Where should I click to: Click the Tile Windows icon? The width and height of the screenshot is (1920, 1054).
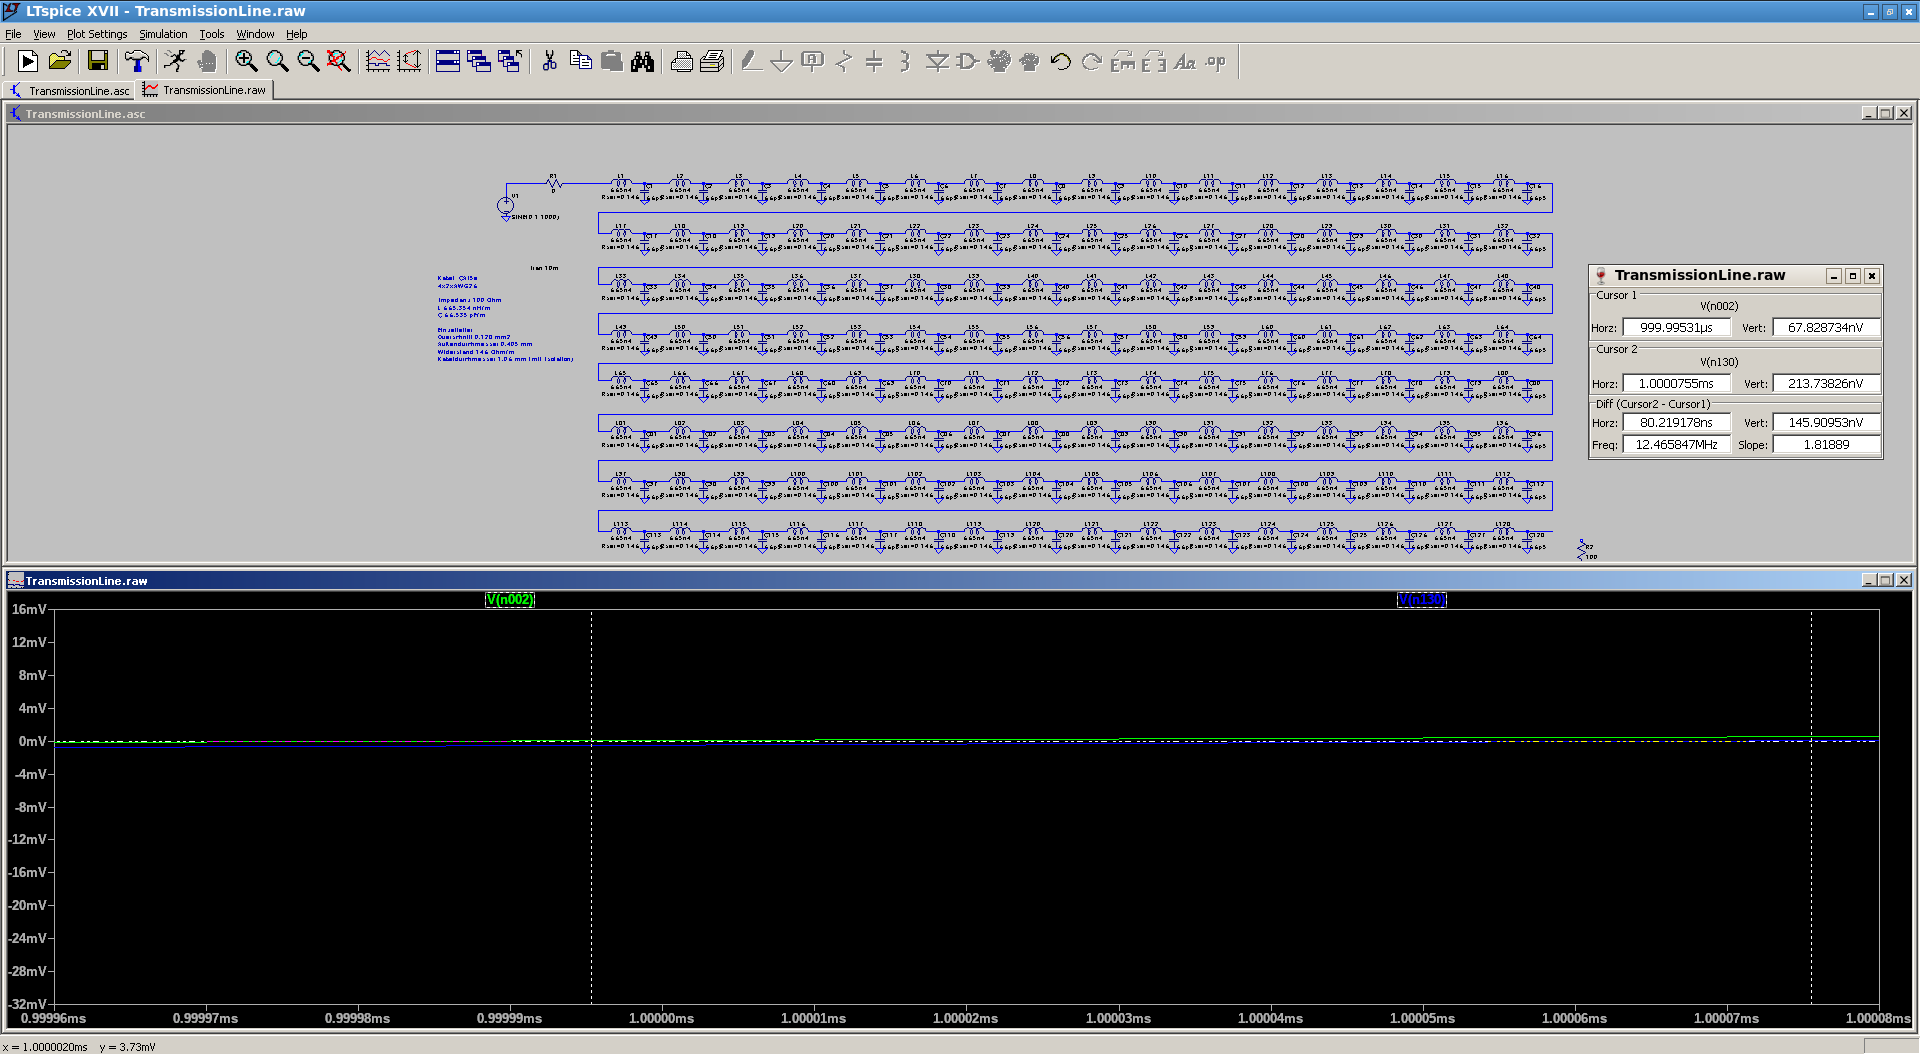click(448, 62)
